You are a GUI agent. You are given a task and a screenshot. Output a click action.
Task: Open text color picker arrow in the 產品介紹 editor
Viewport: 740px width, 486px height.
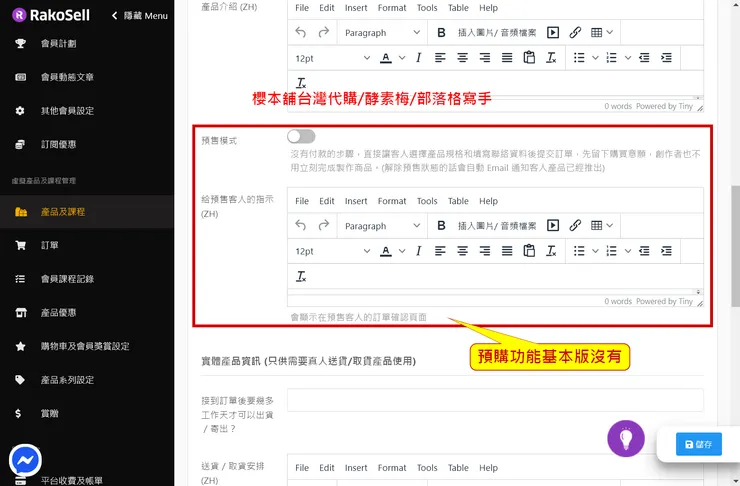[402, 58]
